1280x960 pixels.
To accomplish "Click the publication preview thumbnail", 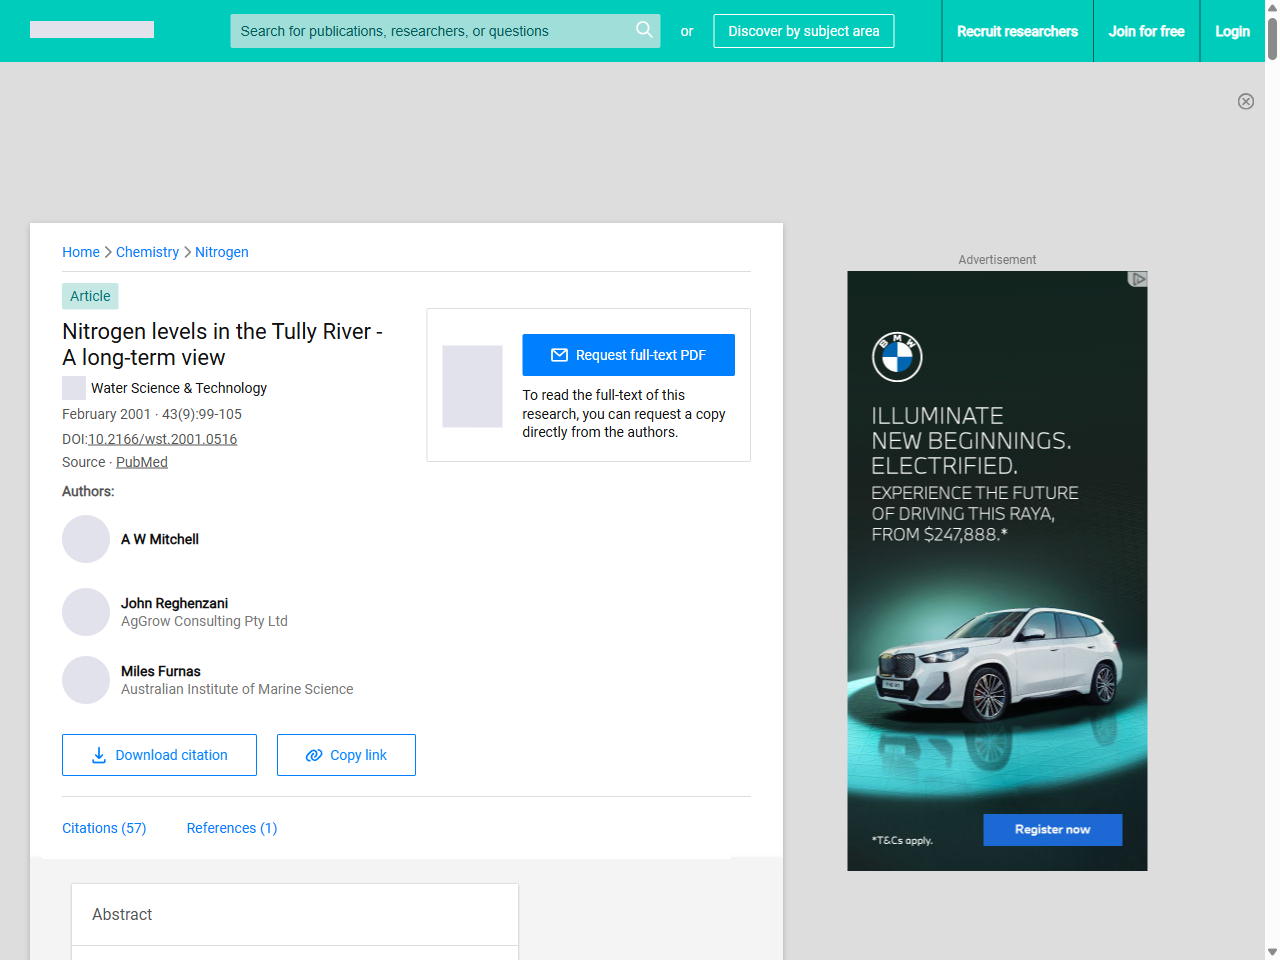I will [472, 386].
